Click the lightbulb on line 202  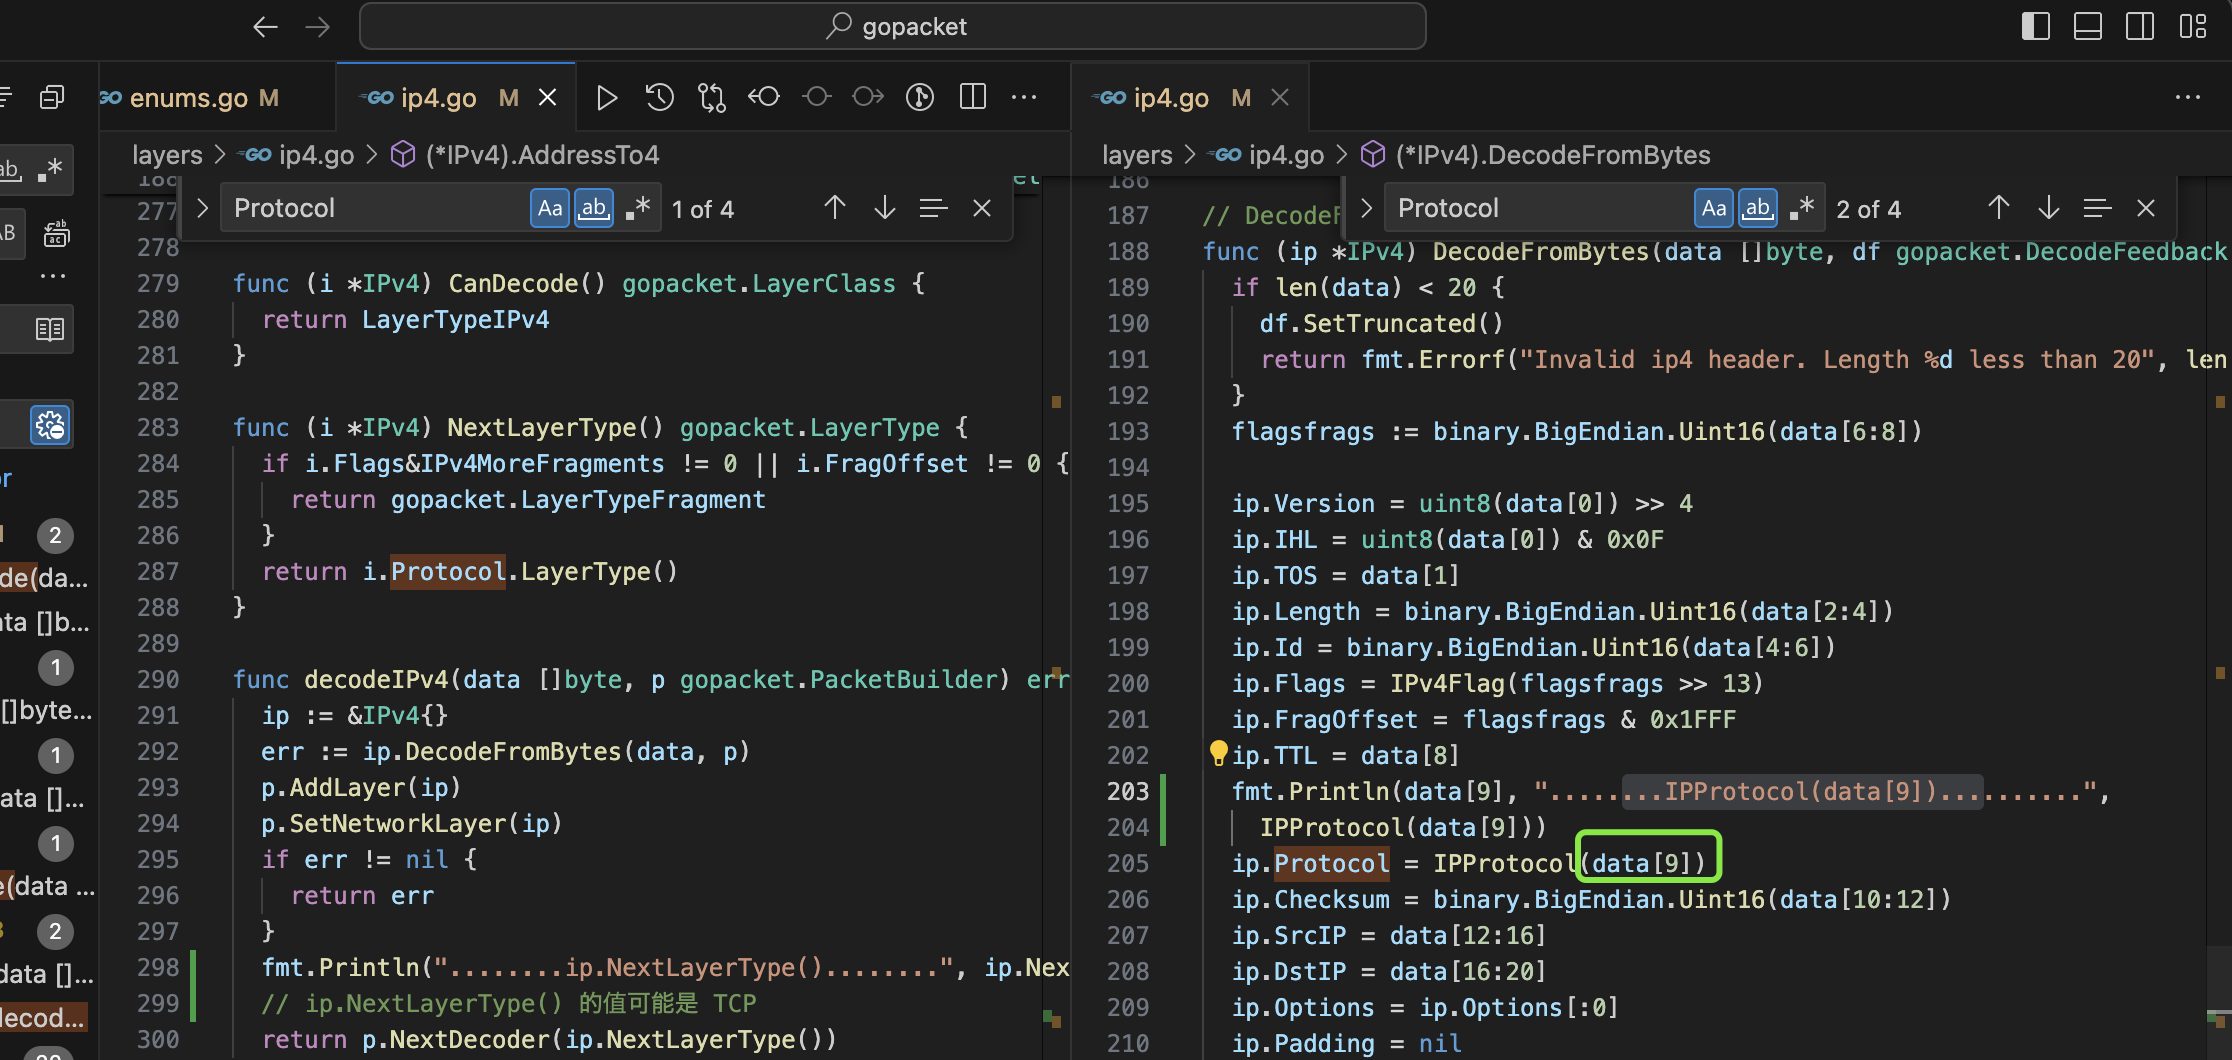(1218, 753)
